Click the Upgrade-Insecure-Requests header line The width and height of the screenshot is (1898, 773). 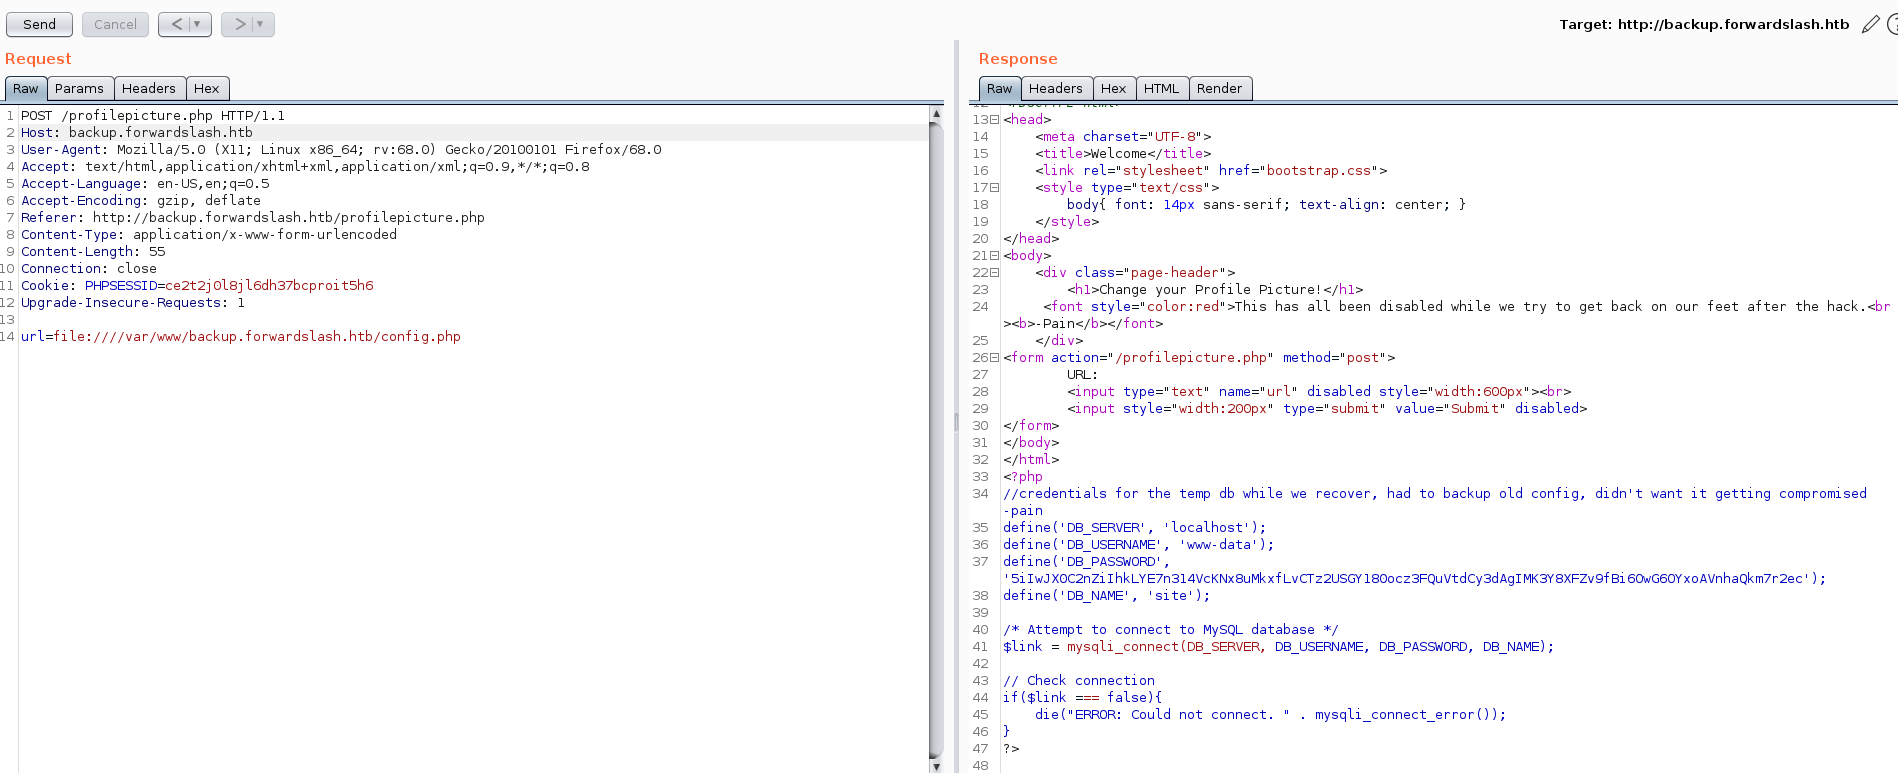(133, 302)
